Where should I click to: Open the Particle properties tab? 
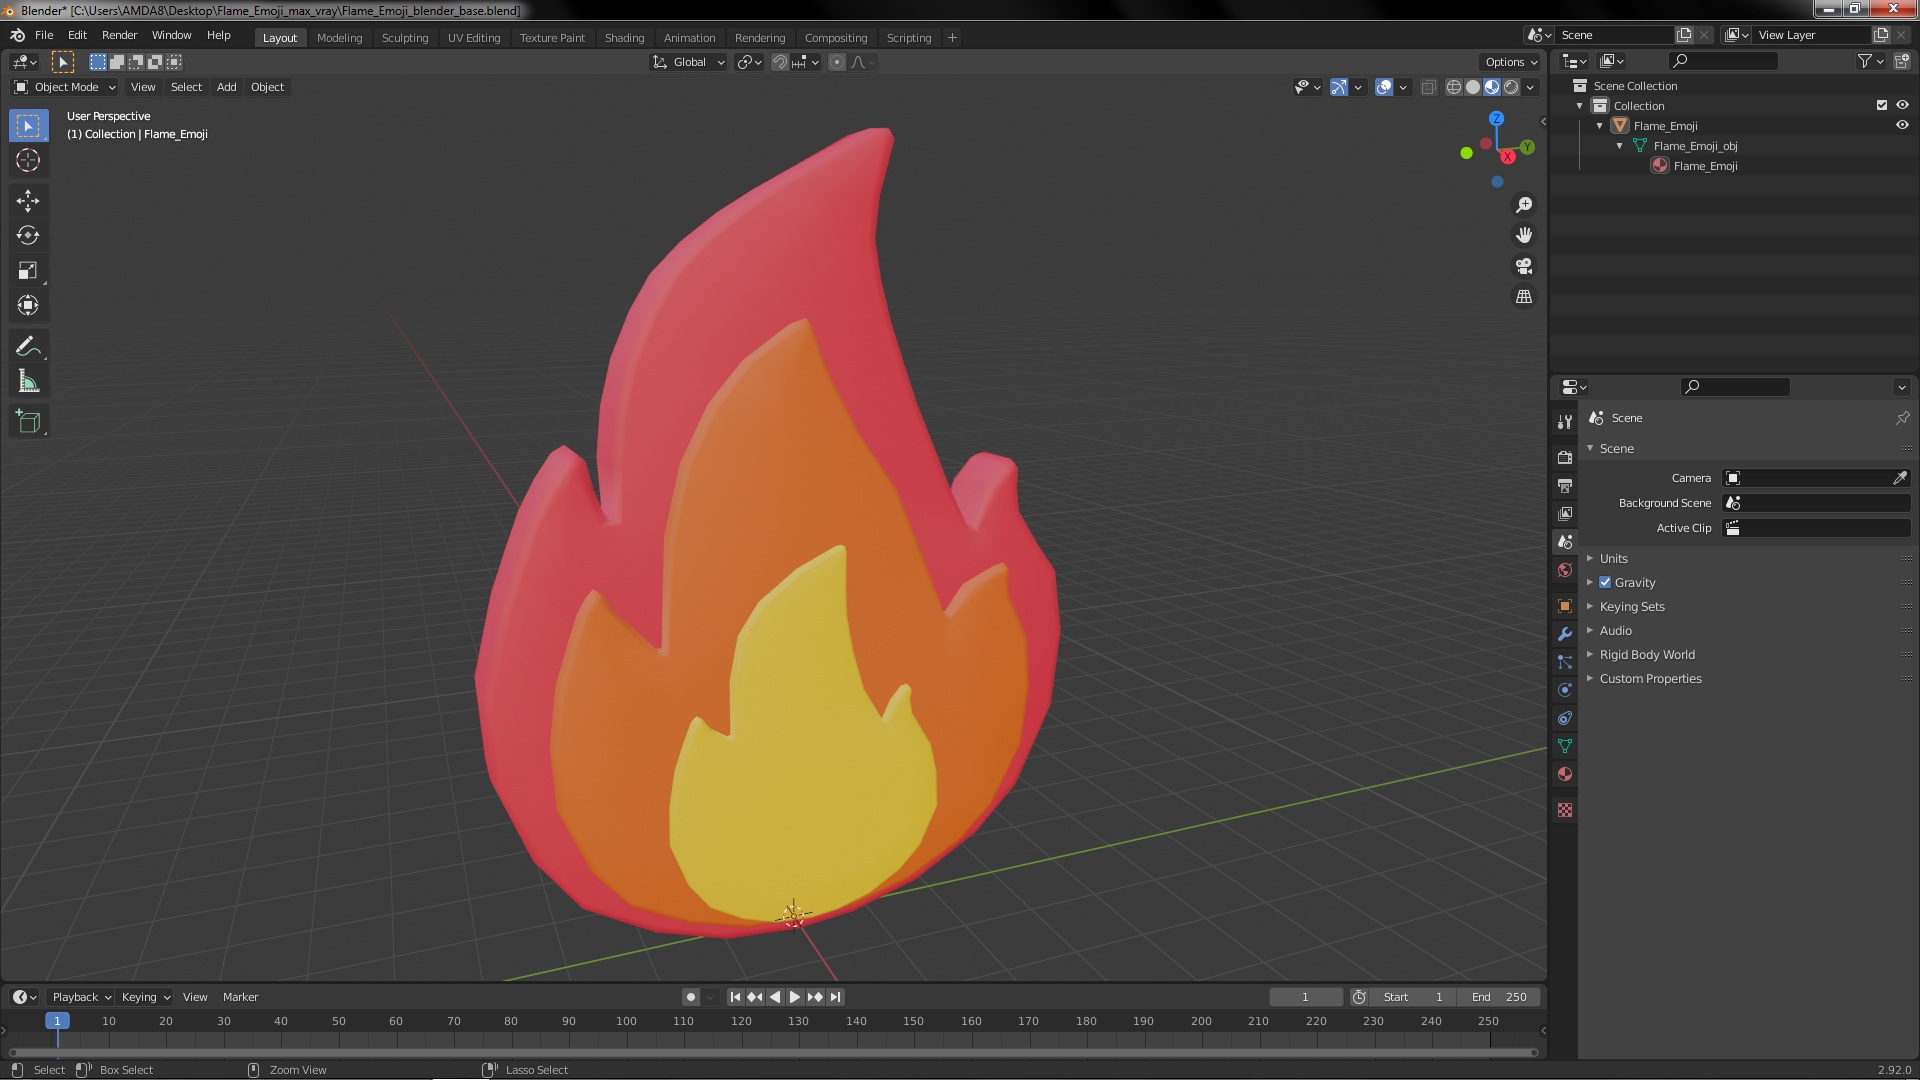click(1565, 662)
